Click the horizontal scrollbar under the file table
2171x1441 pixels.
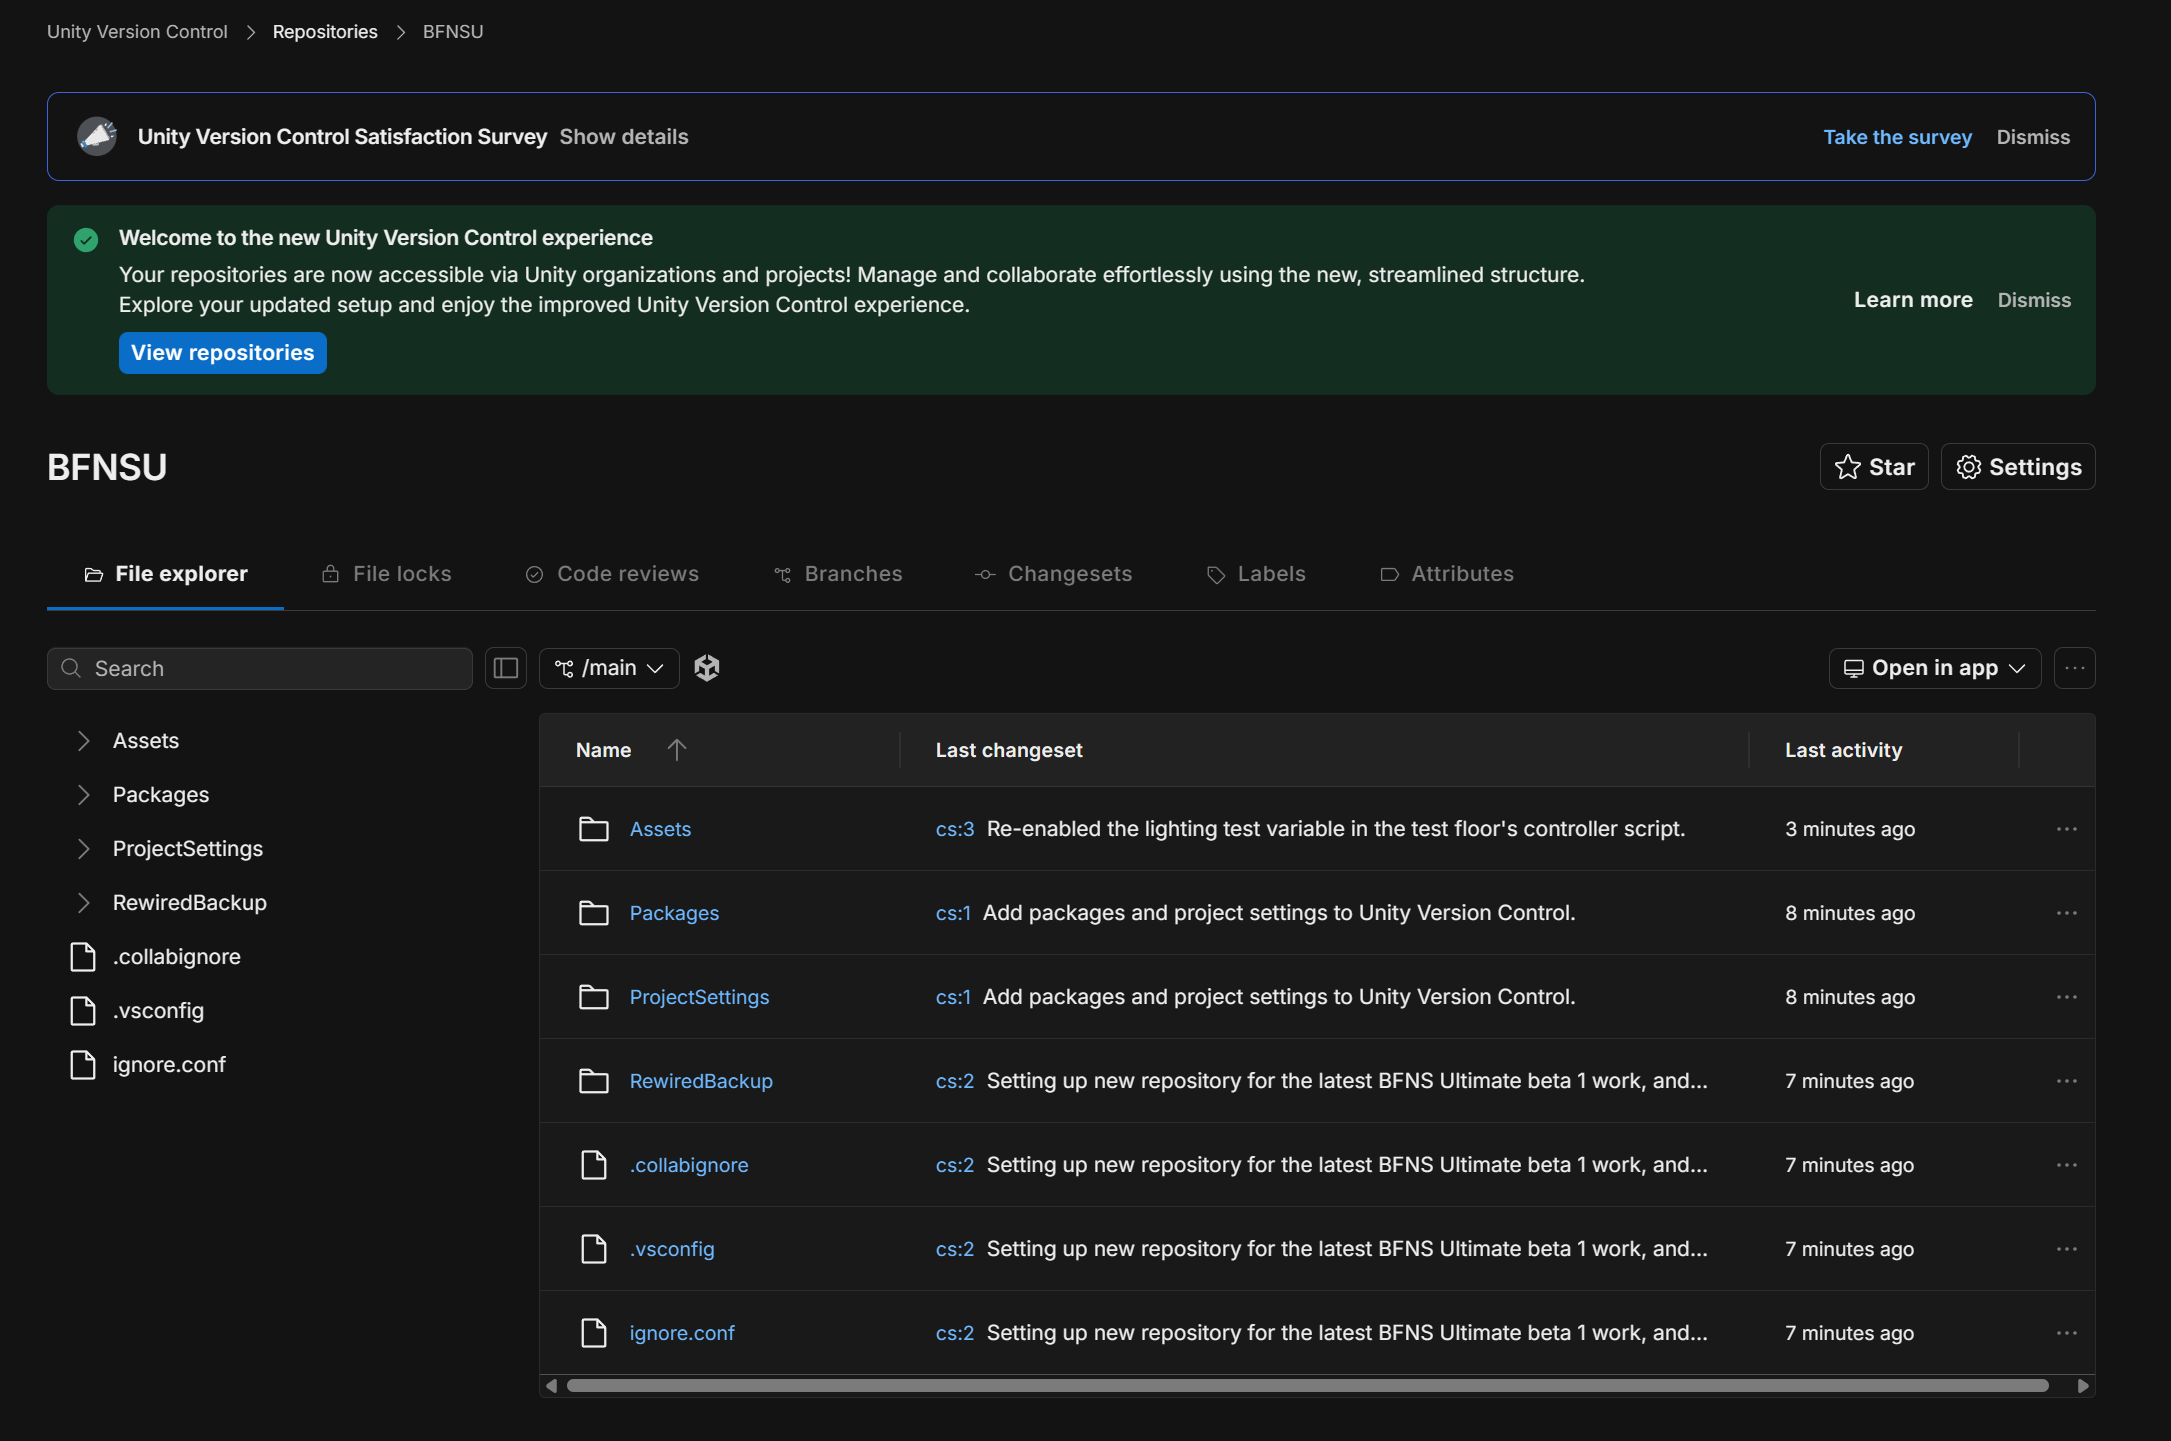1306,1386
